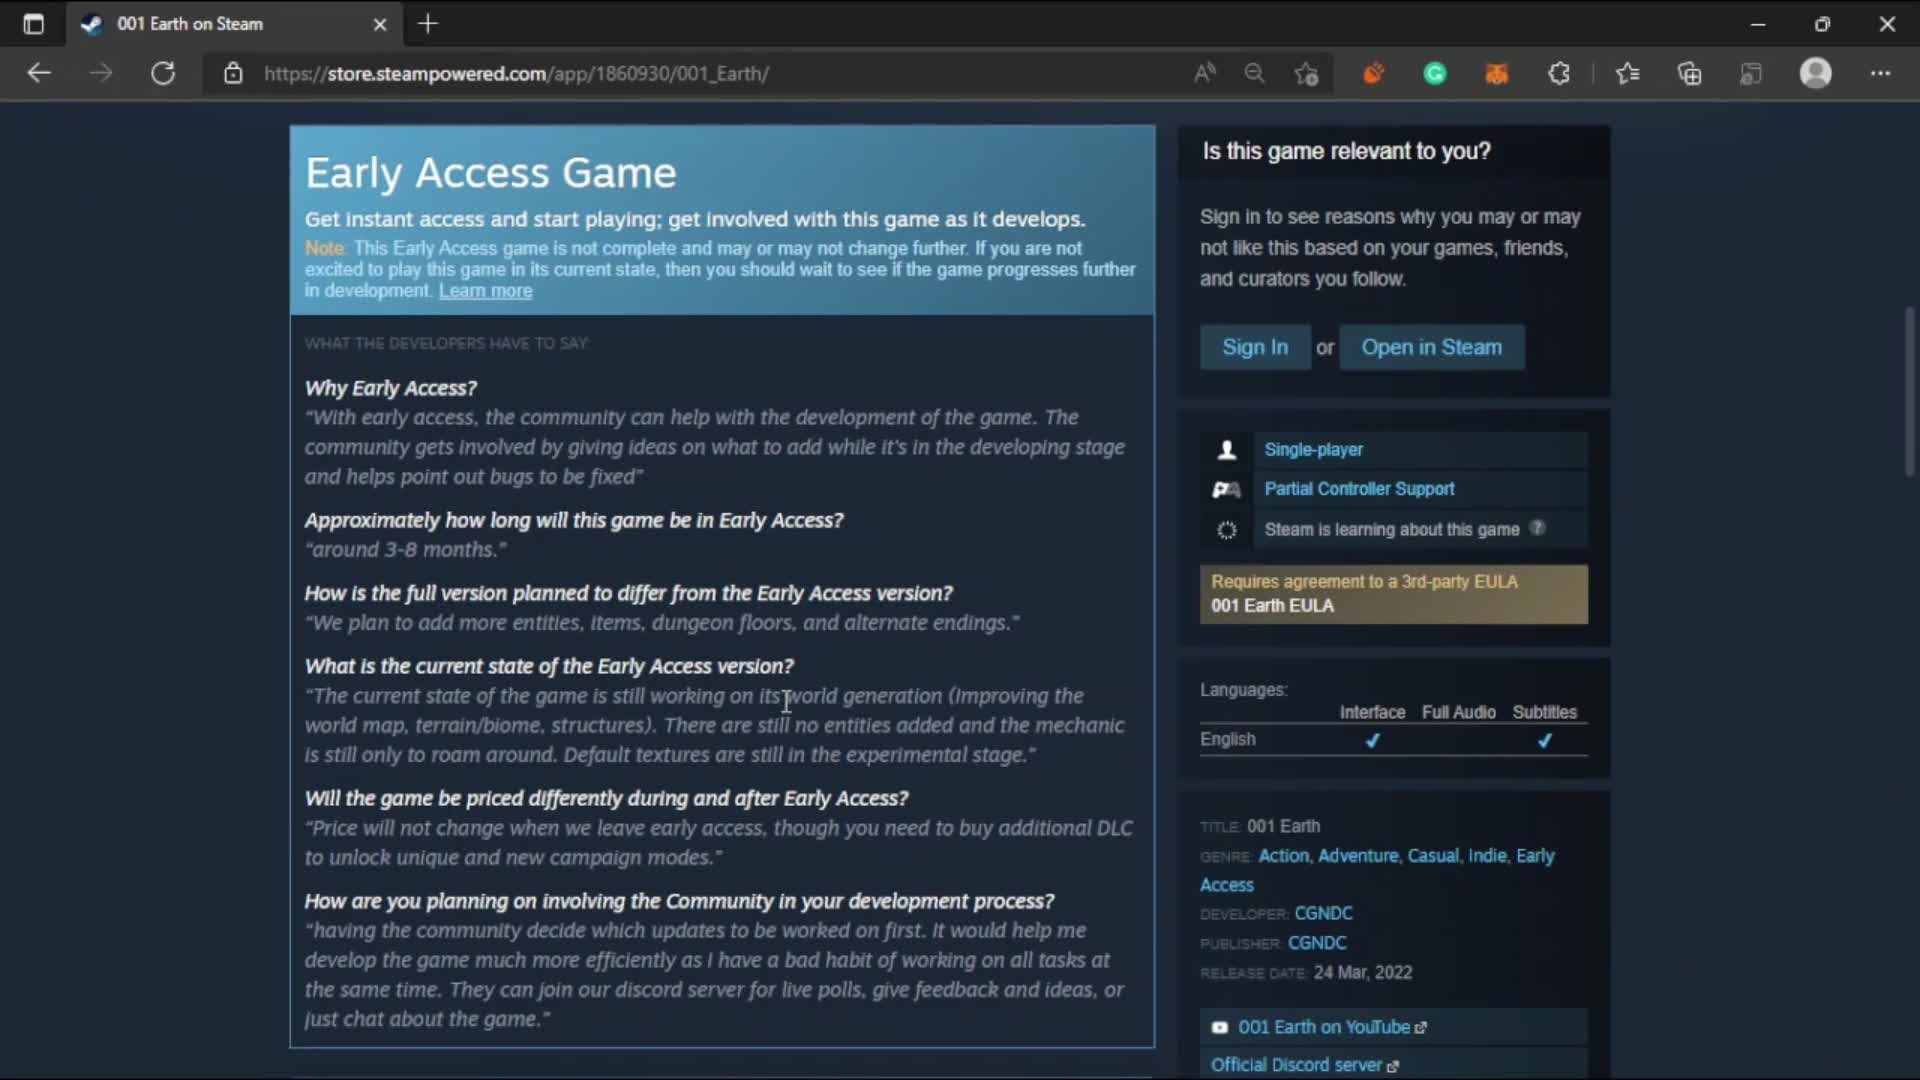Click the Sign In button
Screen dimensions: 1920x1080
[1254, 347]
